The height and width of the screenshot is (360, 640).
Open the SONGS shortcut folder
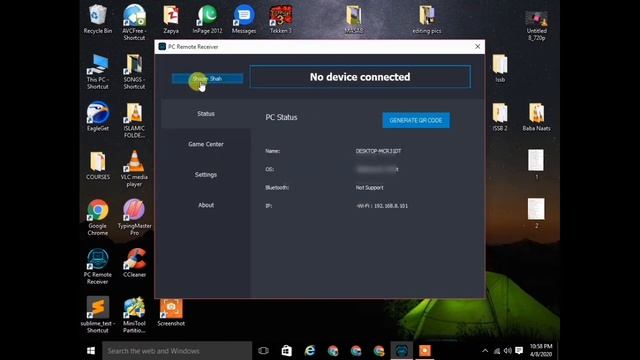coord(134,71)
